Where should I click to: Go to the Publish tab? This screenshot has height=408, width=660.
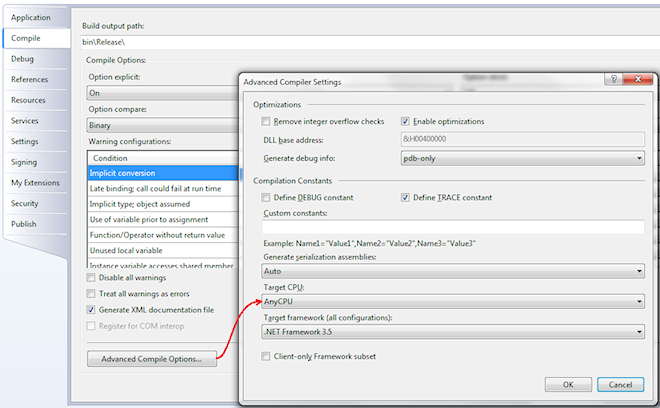click(x=25, y=224)
